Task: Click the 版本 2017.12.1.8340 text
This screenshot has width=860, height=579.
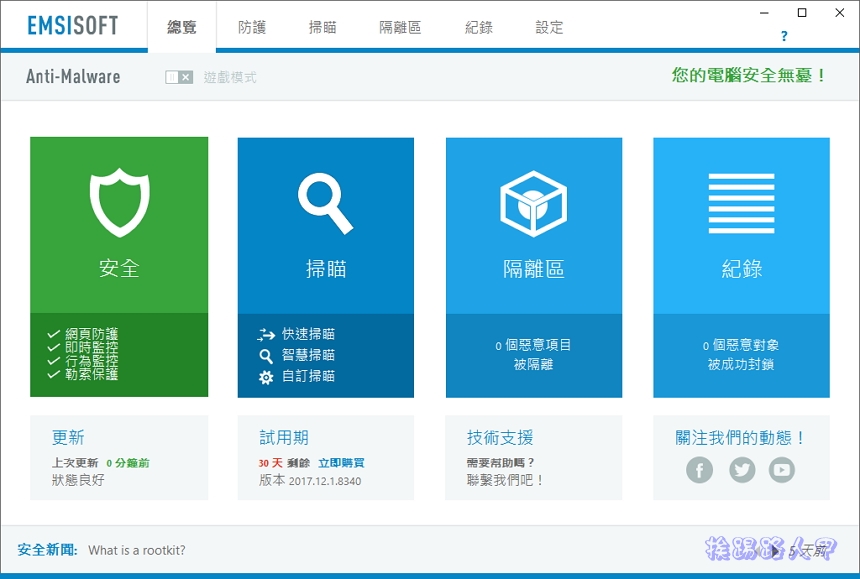Action: pos(310,481)
